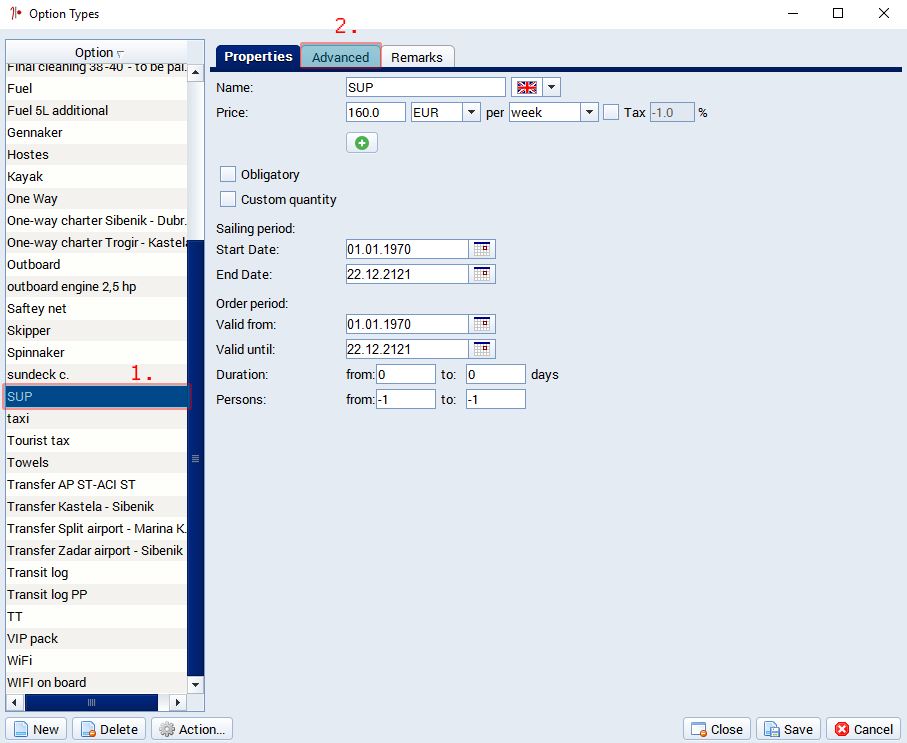Viewport: 907px width, 743px height.
Task: Focus the Duration to field
Action: 496,374
